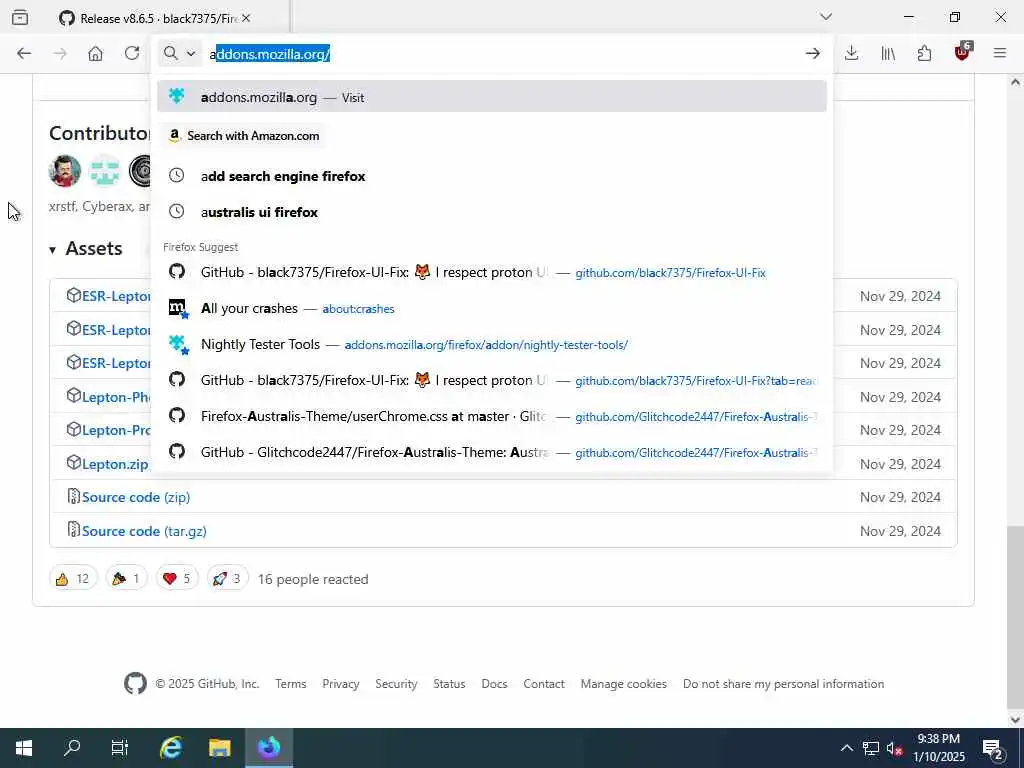Open Glitchcode2447/Firefox-Australis-Theme suggestion
This screenshot has height=768, width=1024.
(x=492, y=452)
